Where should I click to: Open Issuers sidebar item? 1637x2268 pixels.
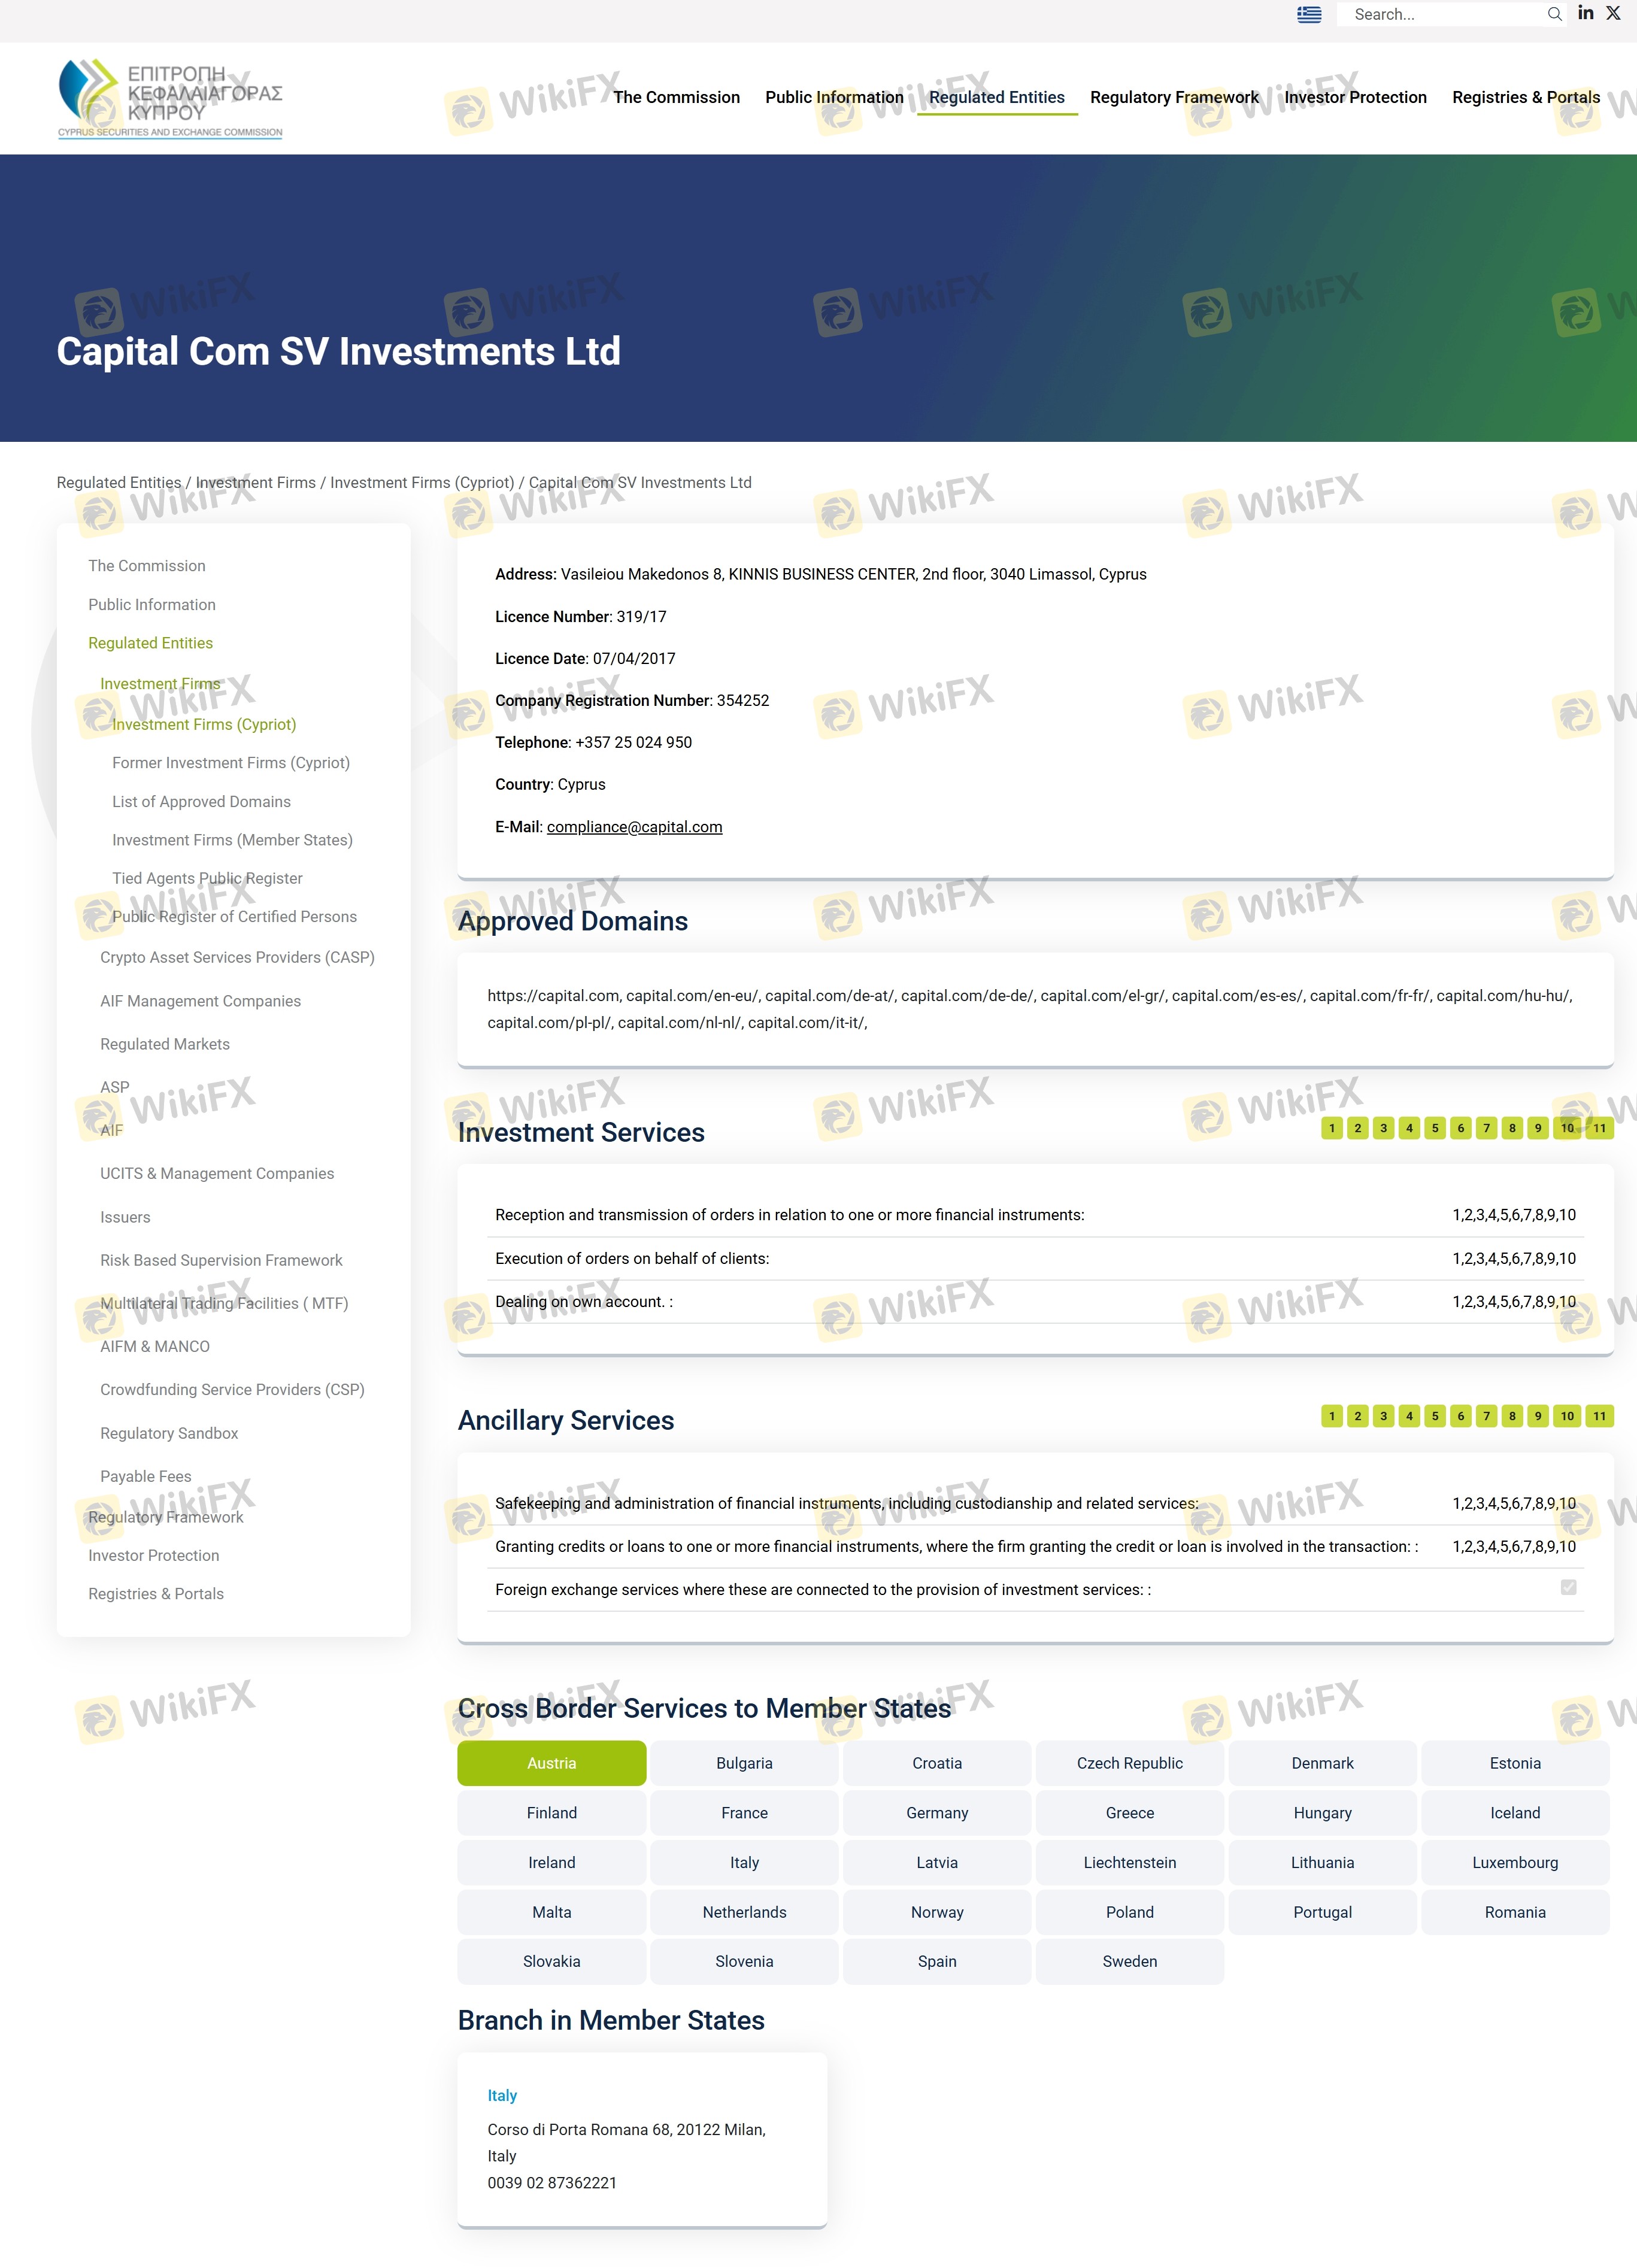point(125,1217)
